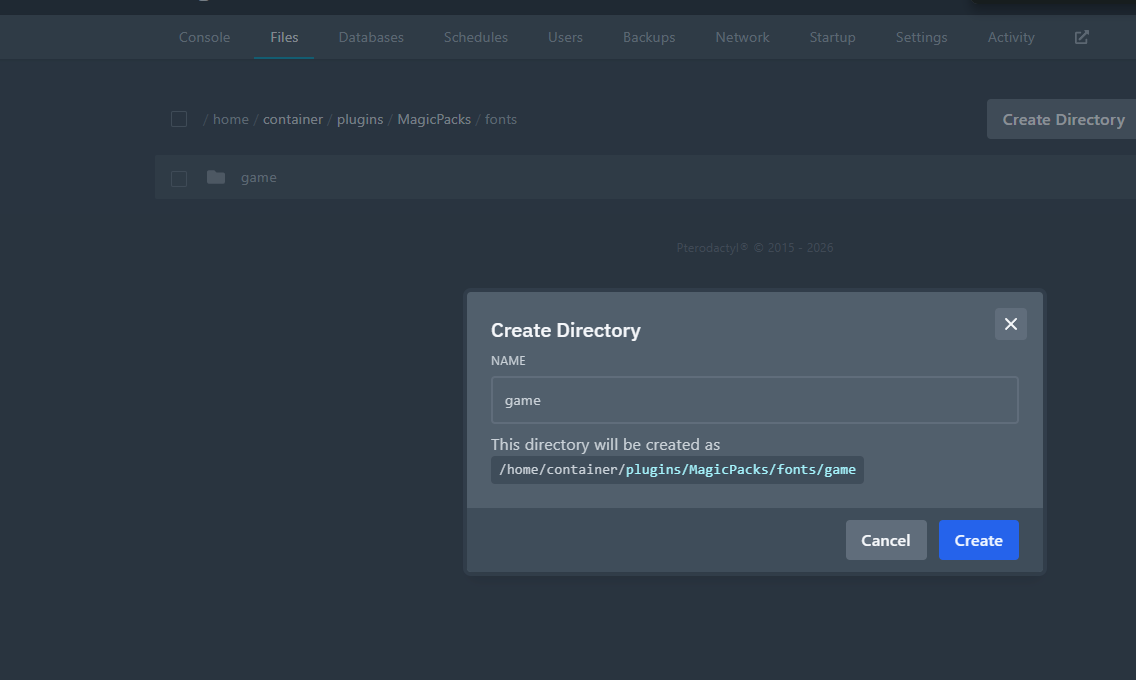
Task: Go to the Settings tab
Action: 922,37
